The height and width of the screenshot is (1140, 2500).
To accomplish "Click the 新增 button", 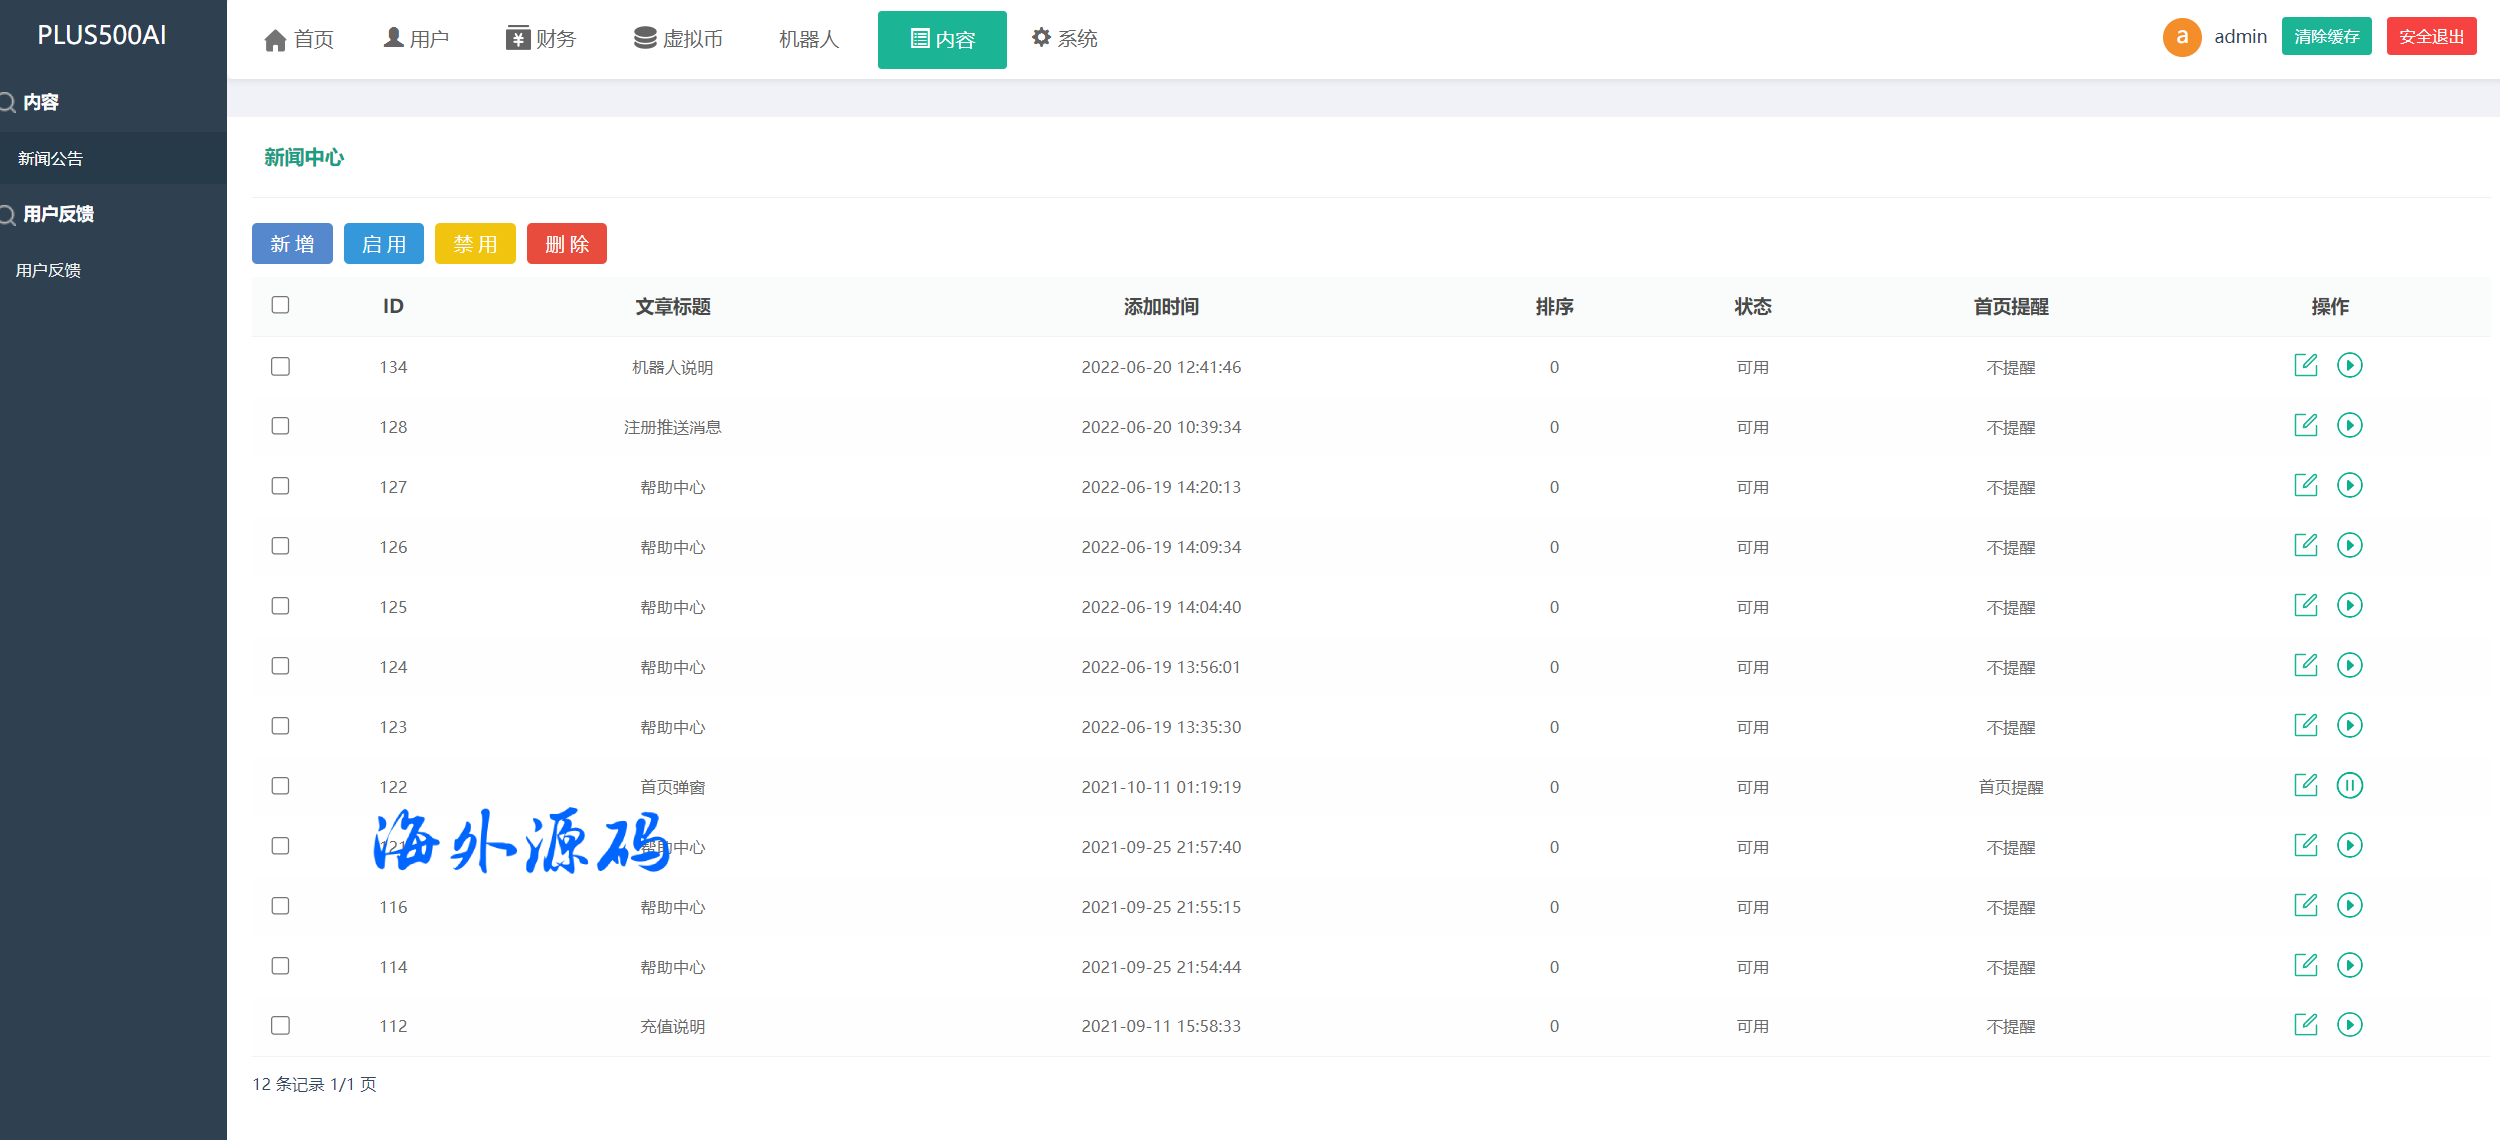I will [292, 244].
